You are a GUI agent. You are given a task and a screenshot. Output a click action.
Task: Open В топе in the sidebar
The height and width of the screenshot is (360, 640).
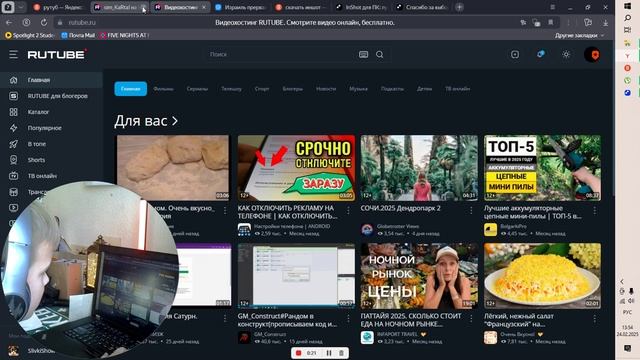(51, 144)
